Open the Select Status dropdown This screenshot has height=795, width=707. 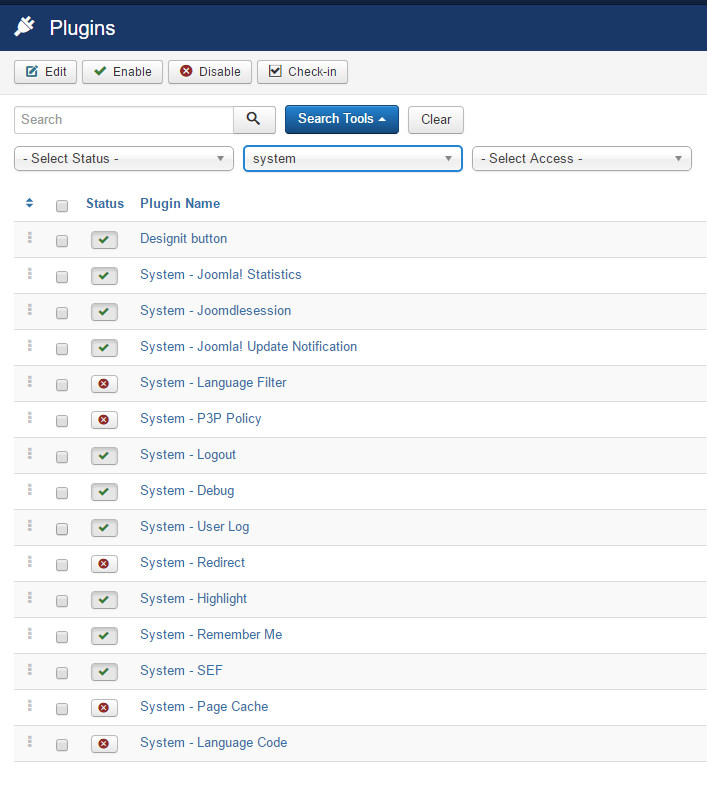click(x=124, y=159)
